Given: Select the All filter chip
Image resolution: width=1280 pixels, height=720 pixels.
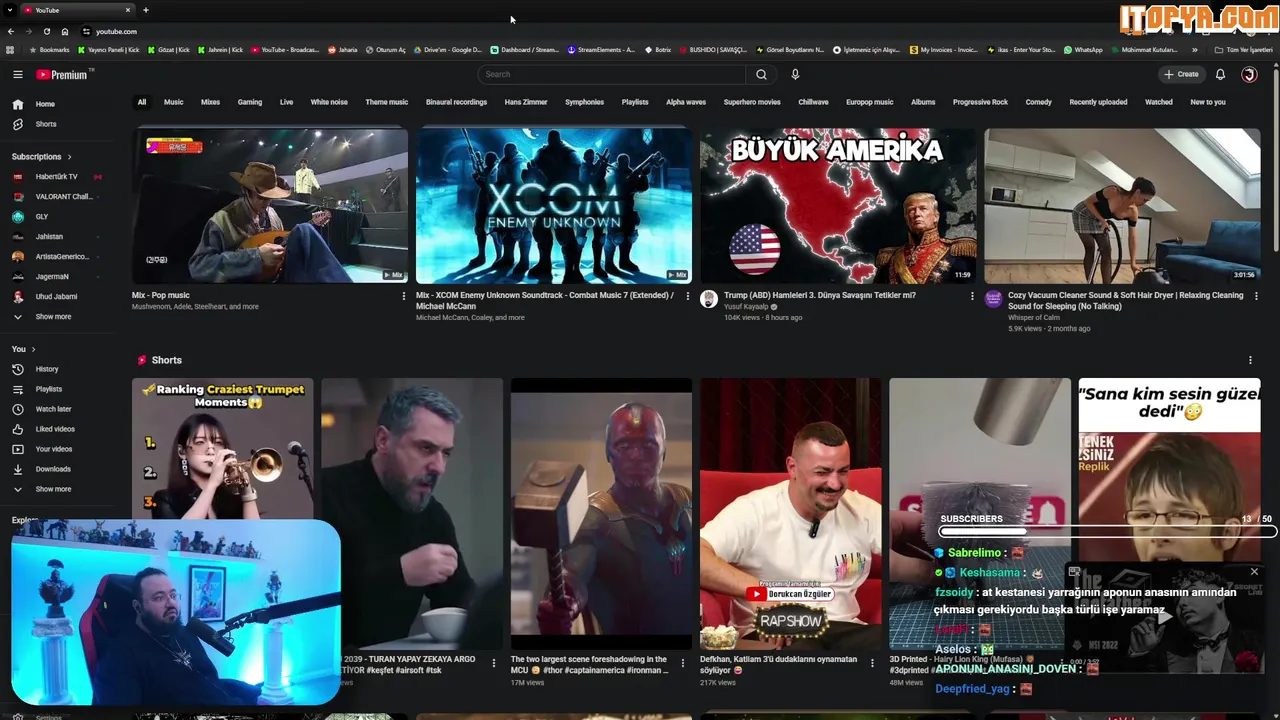Looking at the screenshot, I should click(x=142, y=102).
